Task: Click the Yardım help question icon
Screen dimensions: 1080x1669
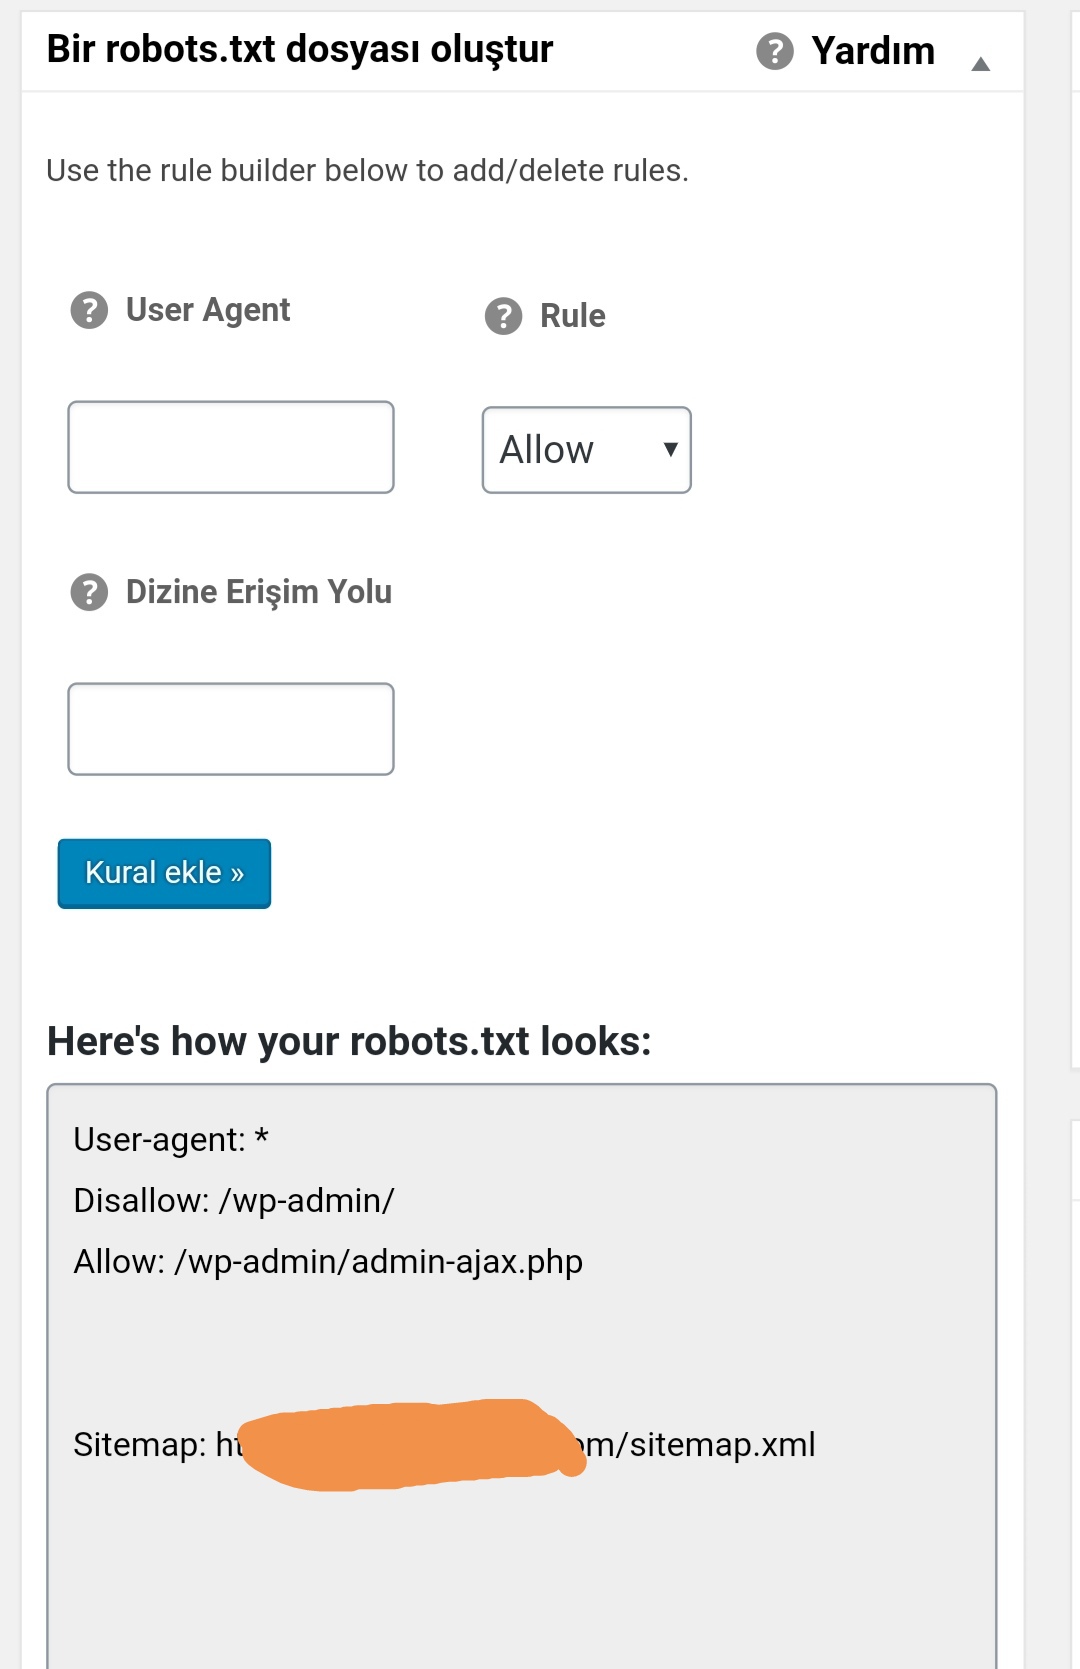Action: (775, 51)
